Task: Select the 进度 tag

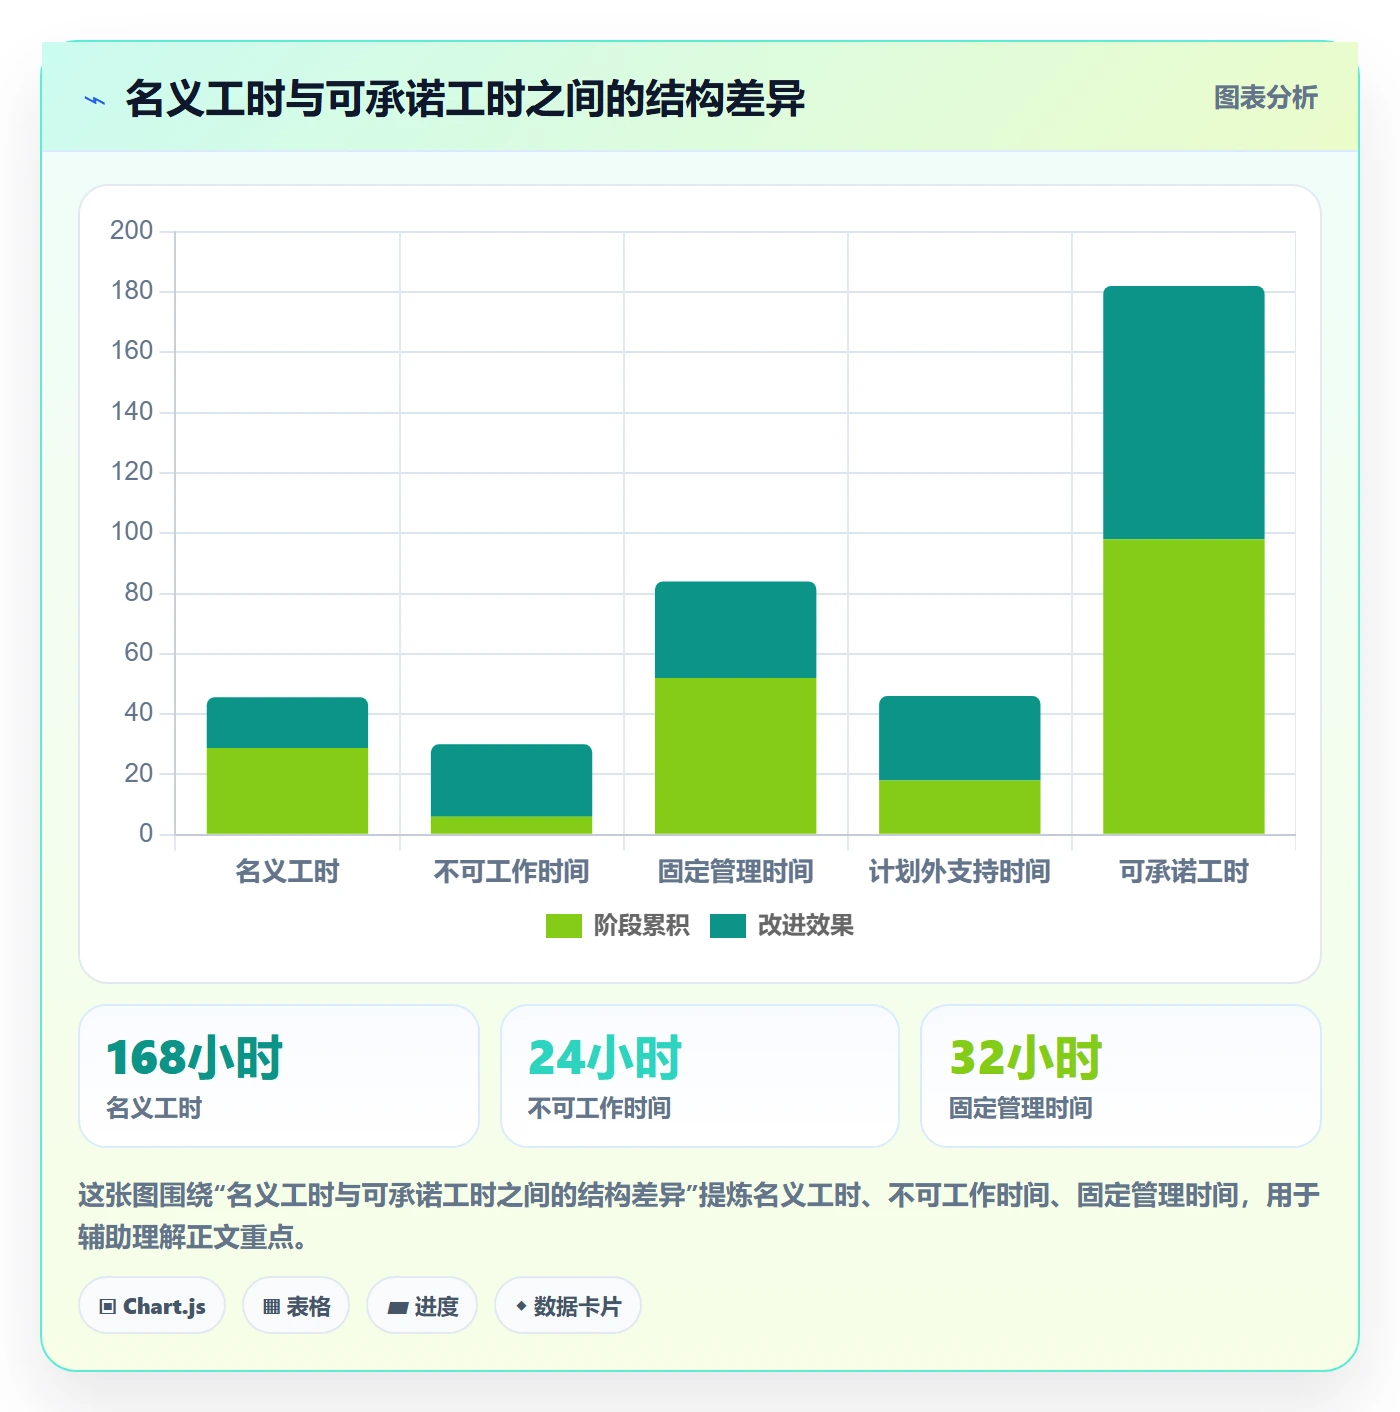Action: [x=422, y=1305]
